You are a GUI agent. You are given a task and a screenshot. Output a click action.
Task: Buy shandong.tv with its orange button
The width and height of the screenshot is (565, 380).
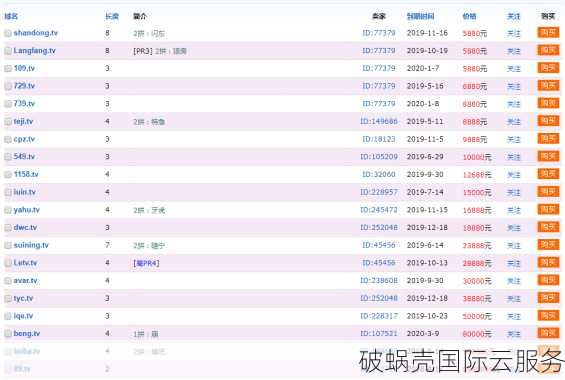coord(548,33)
